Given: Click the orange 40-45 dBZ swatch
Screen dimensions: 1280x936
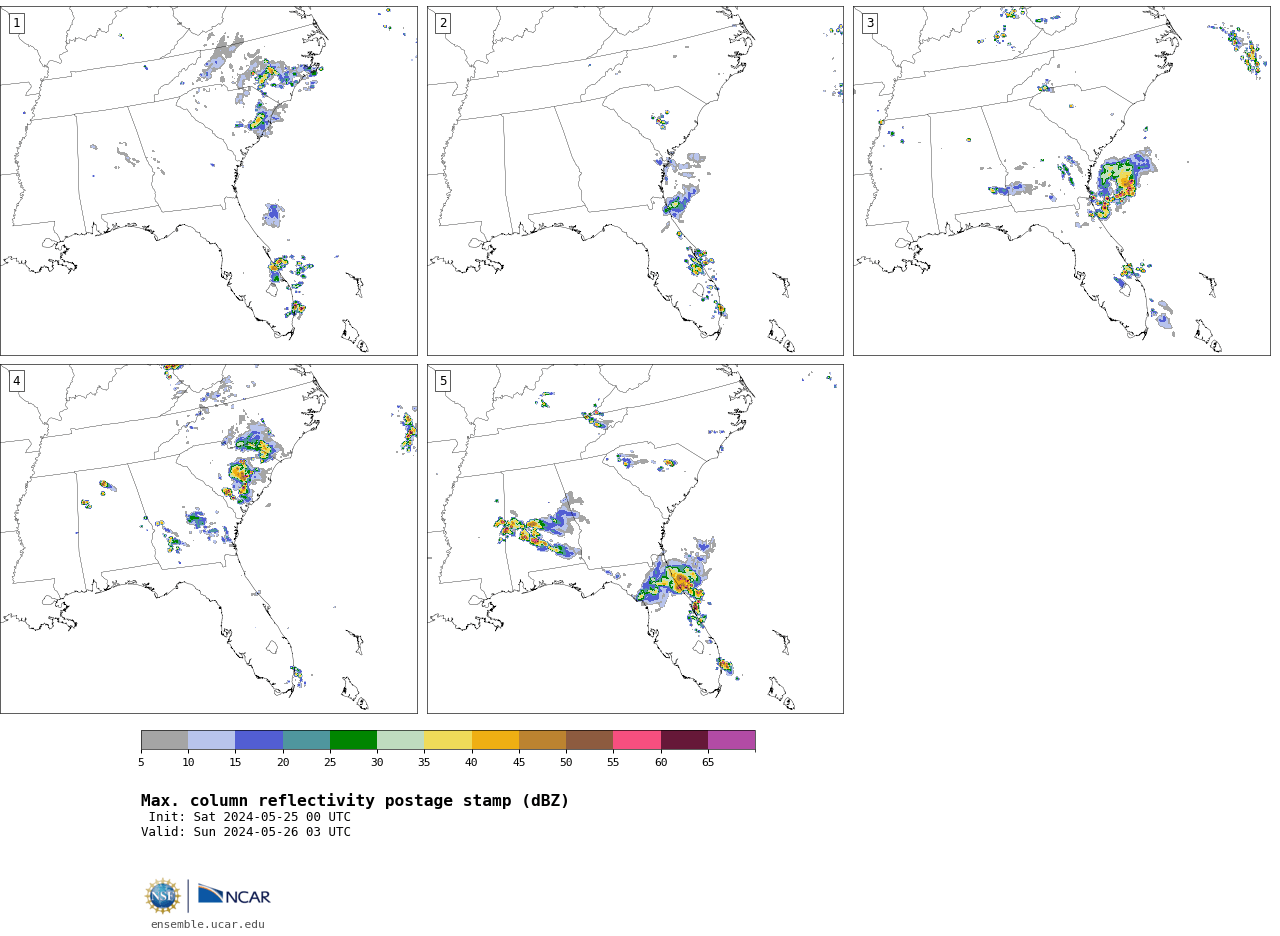Looking at the screenshot, I should click(495, 740).
